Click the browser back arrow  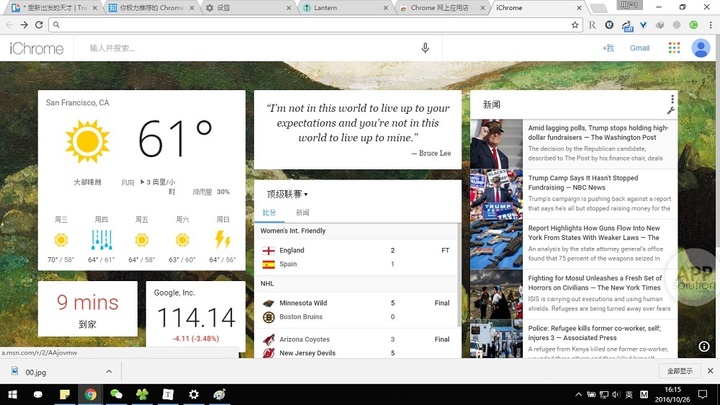click(9, 25)
